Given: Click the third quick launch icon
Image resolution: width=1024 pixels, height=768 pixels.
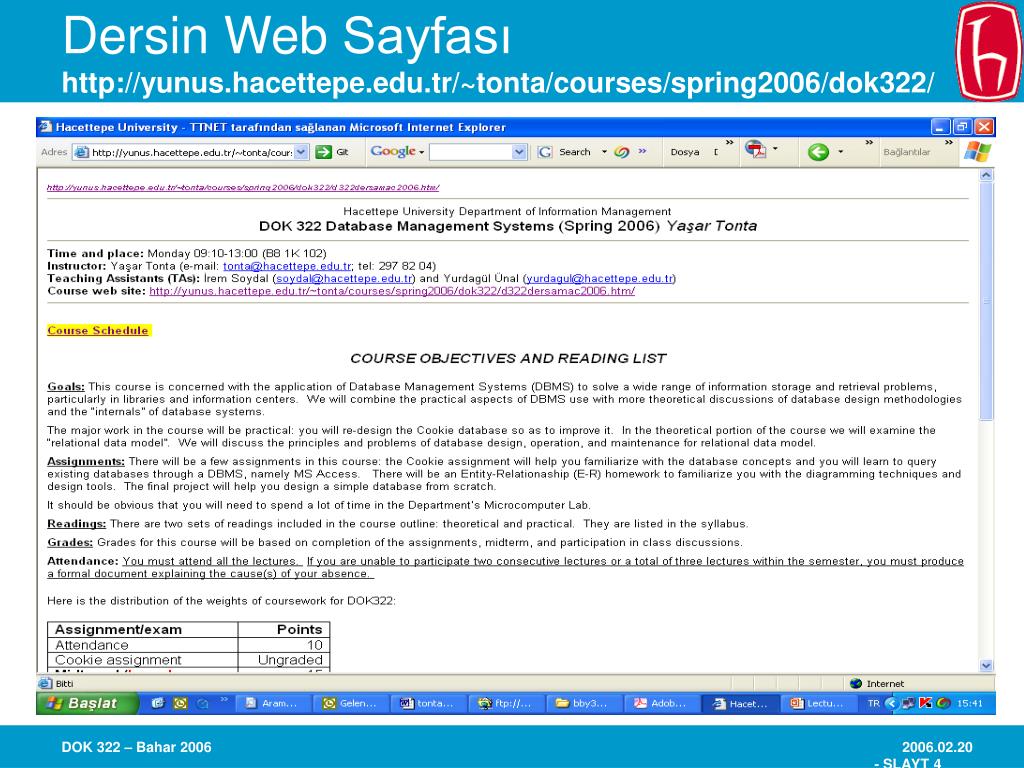Looking at the screenshot, I should click(203, 703).
